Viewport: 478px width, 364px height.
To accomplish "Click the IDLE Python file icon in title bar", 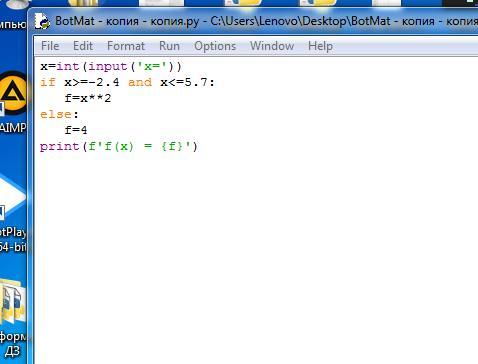I will pos(42,21).
